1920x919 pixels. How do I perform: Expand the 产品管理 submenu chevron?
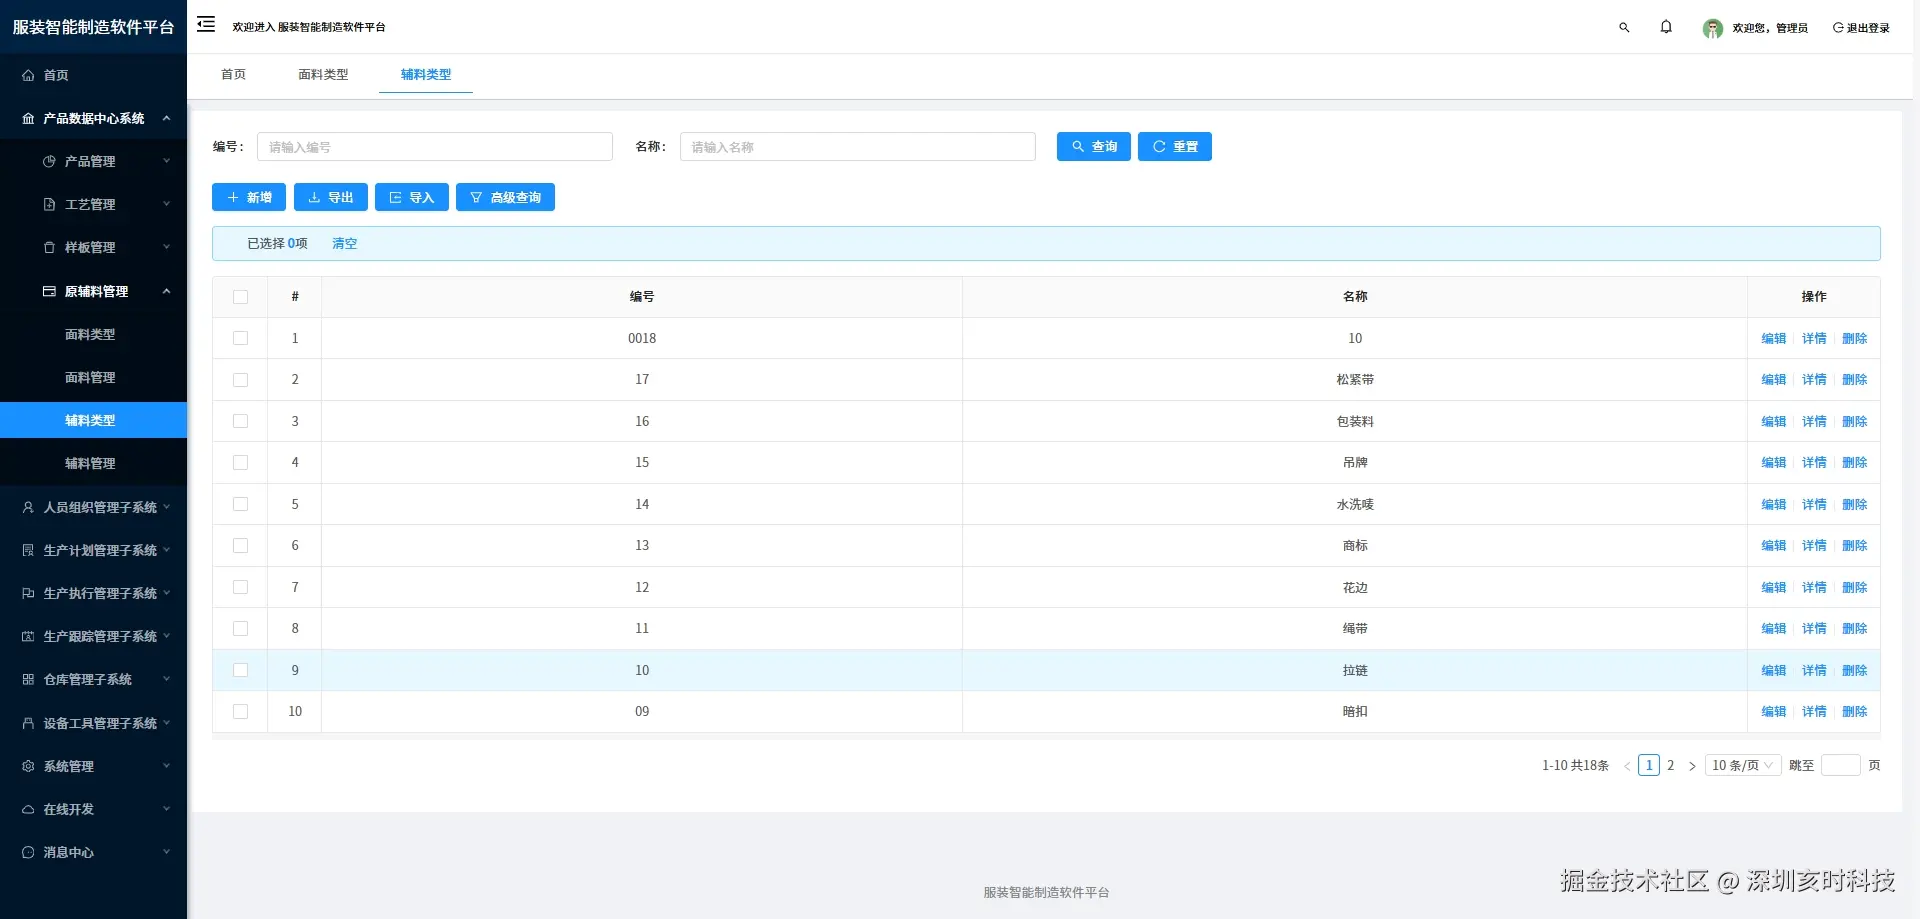tap(167, 161)
